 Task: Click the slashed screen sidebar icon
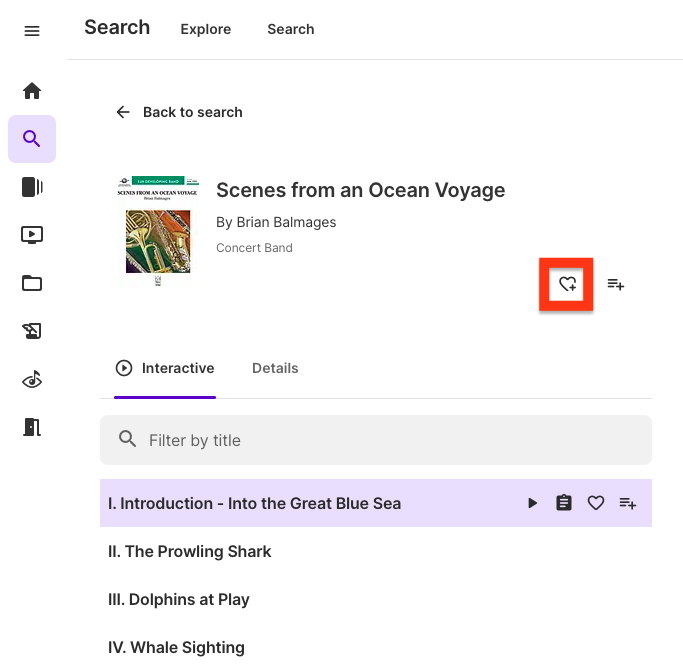tap(32, 331)
